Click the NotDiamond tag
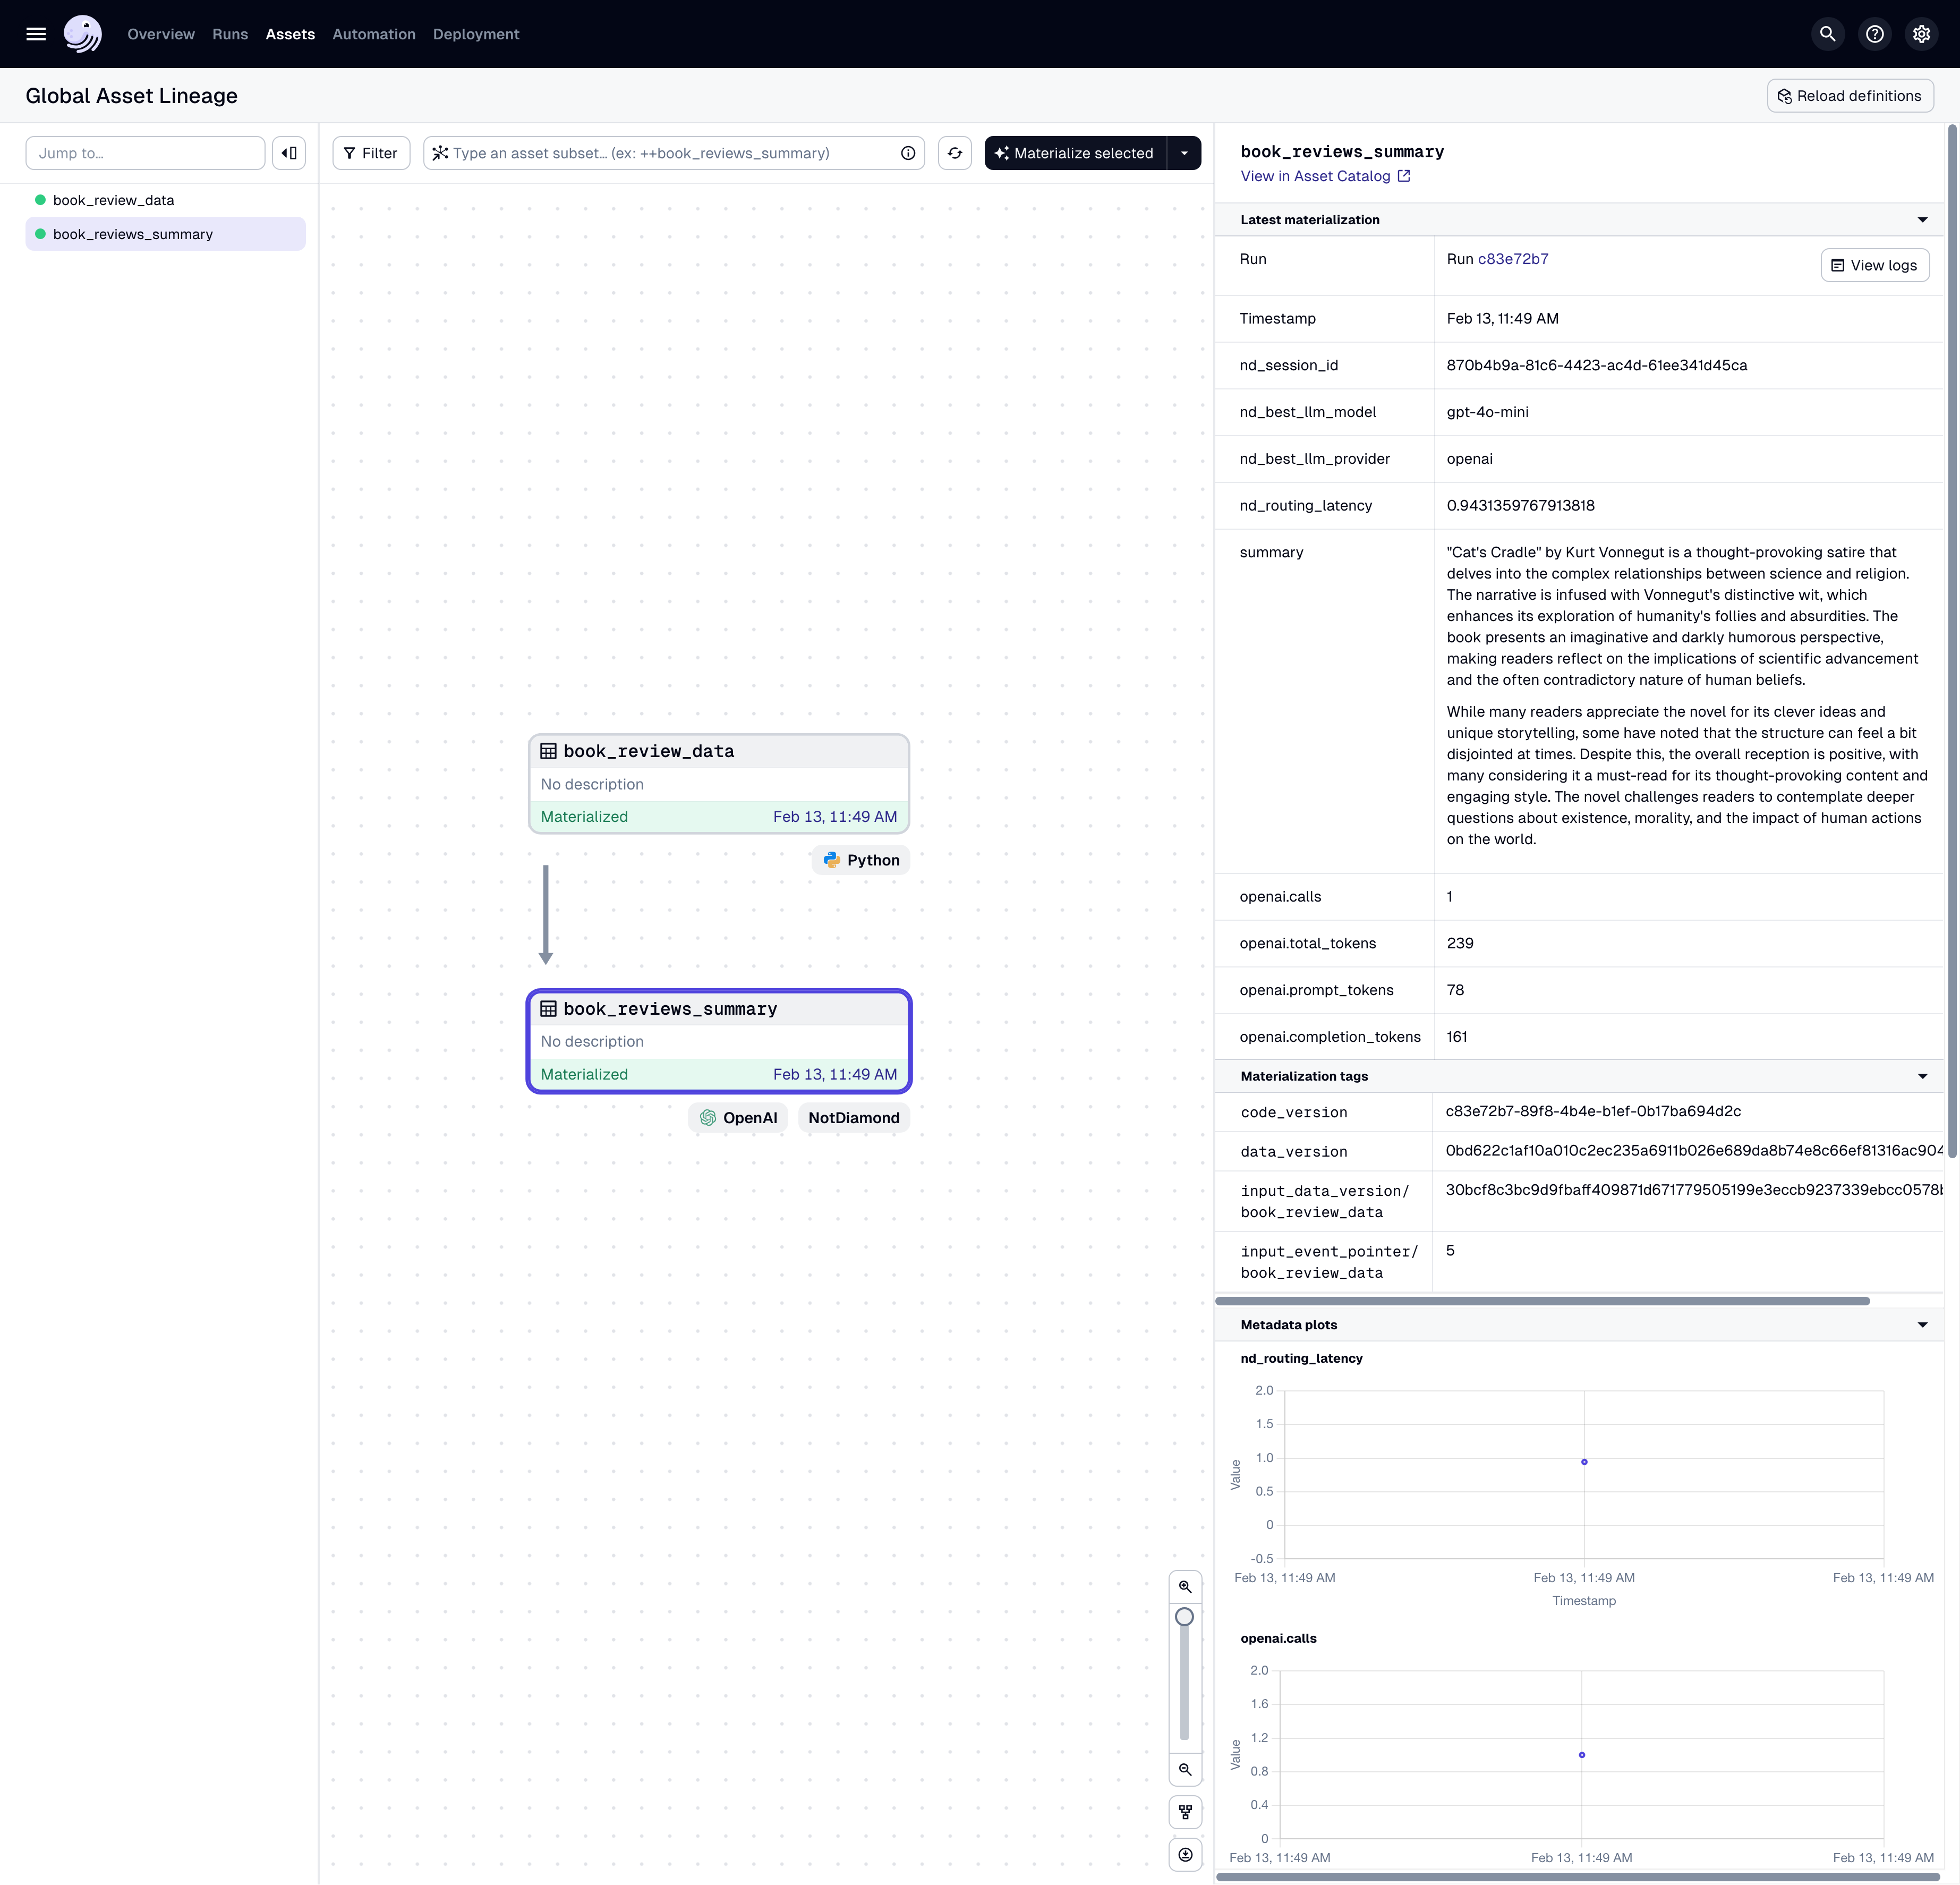This screenshot has width=1960, height=1885. tap(854, 1118)
